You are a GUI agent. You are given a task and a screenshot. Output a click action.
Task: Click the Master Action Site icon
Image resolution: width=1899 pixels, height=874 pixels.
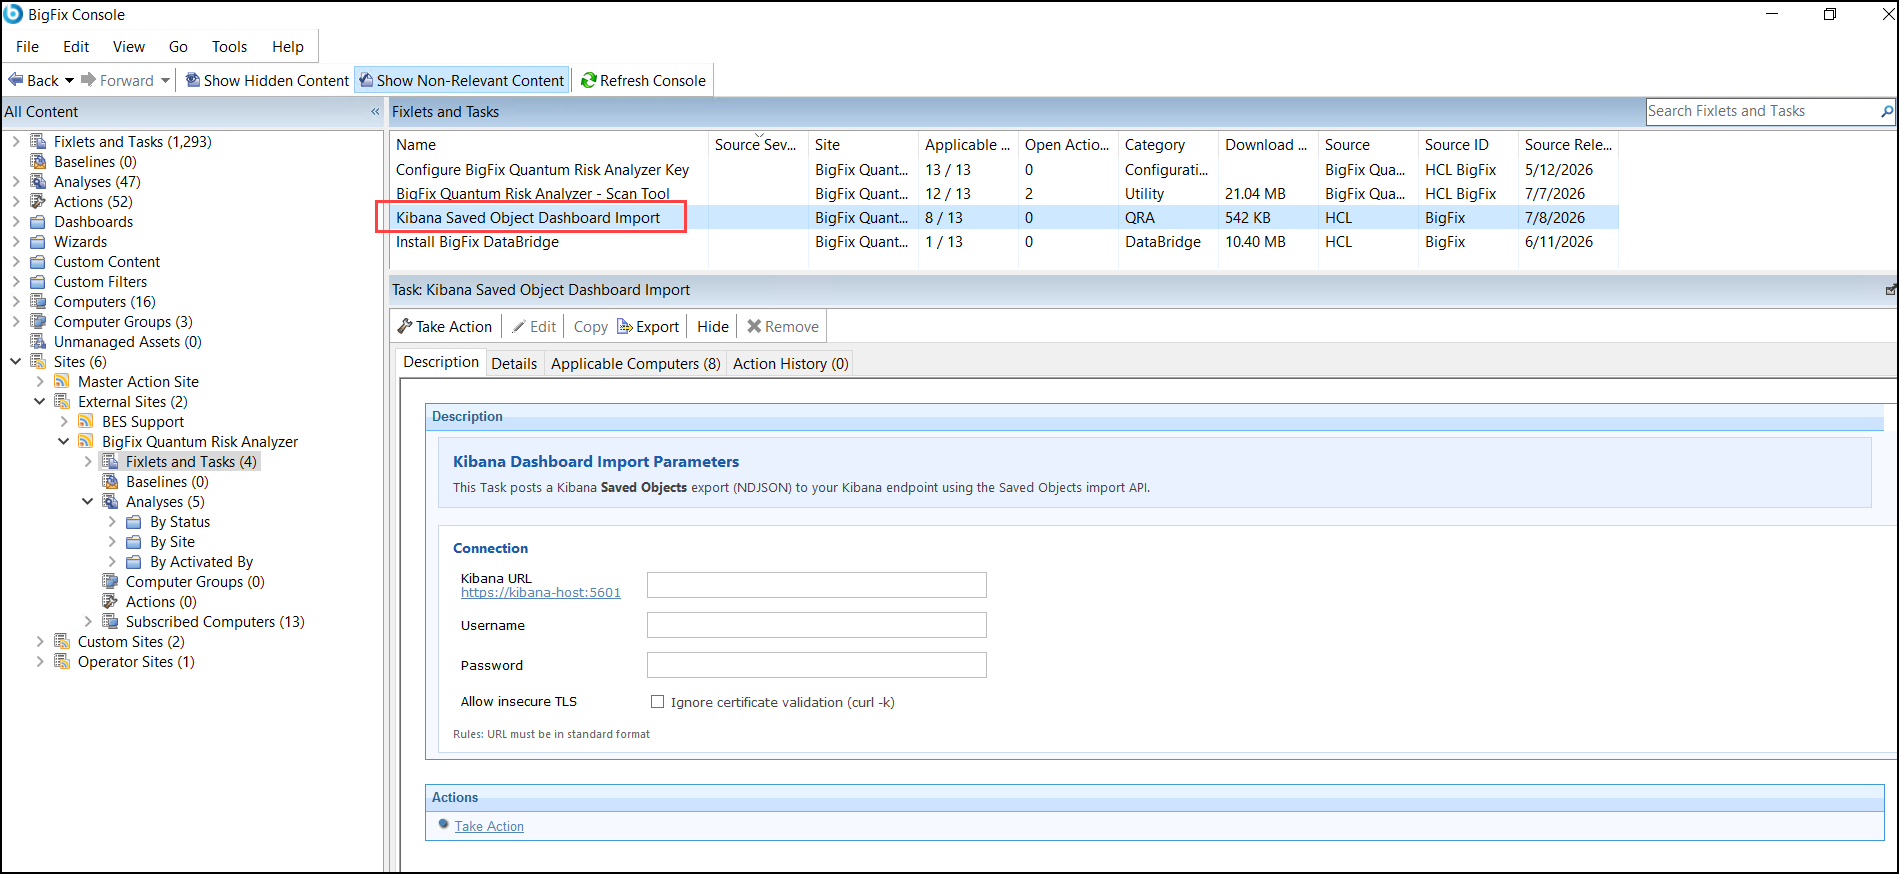click(62, 382)
